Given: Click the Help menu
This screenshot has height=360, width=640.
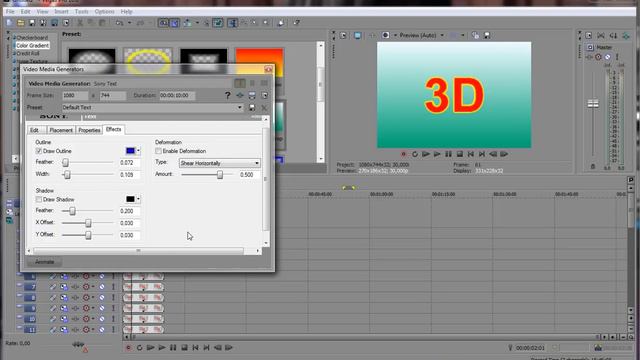Looking at the screenshot, I should [x=127, y=12].
